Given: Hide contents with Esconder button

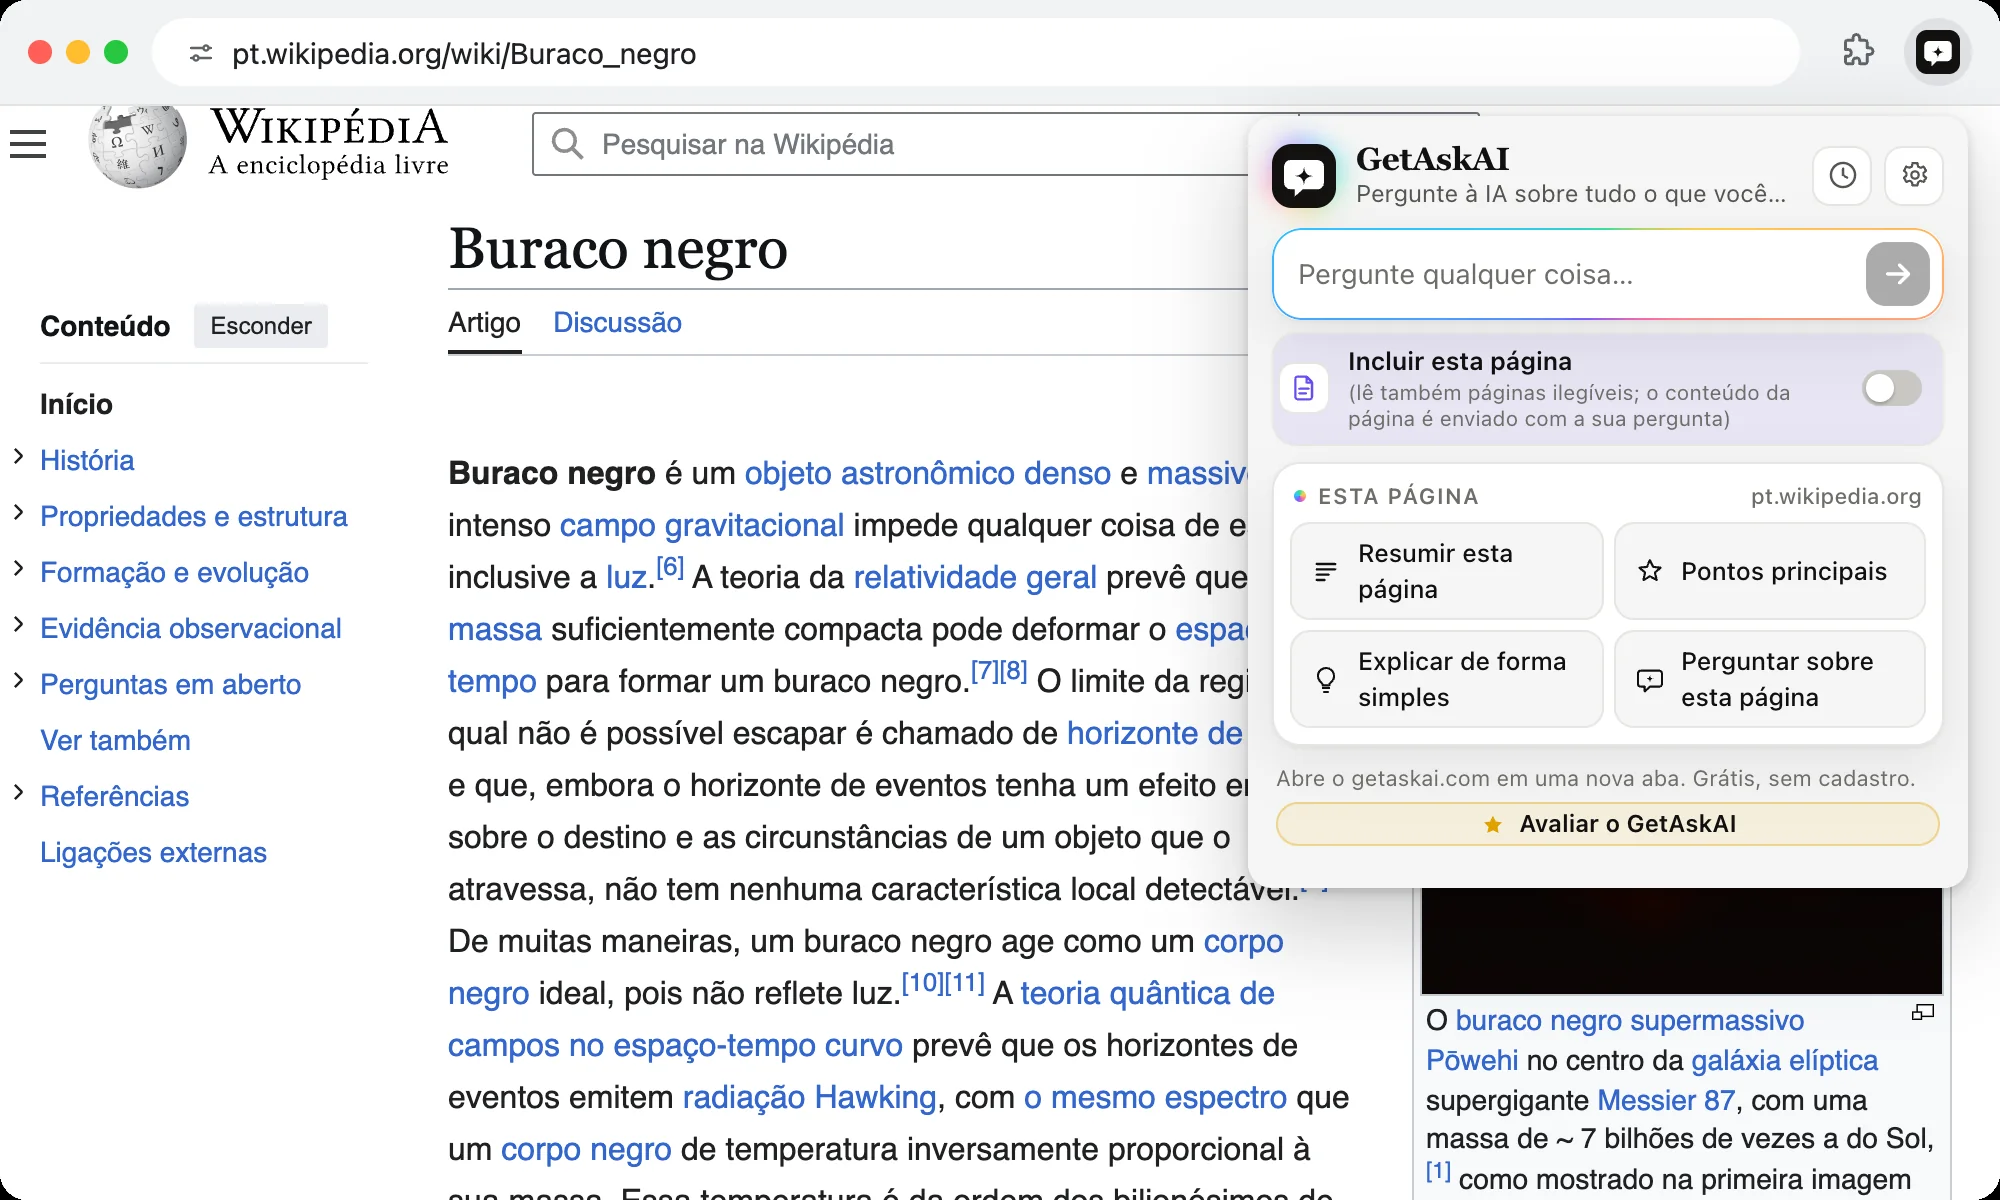Looking at the screenshot, I should click(261, 326).
